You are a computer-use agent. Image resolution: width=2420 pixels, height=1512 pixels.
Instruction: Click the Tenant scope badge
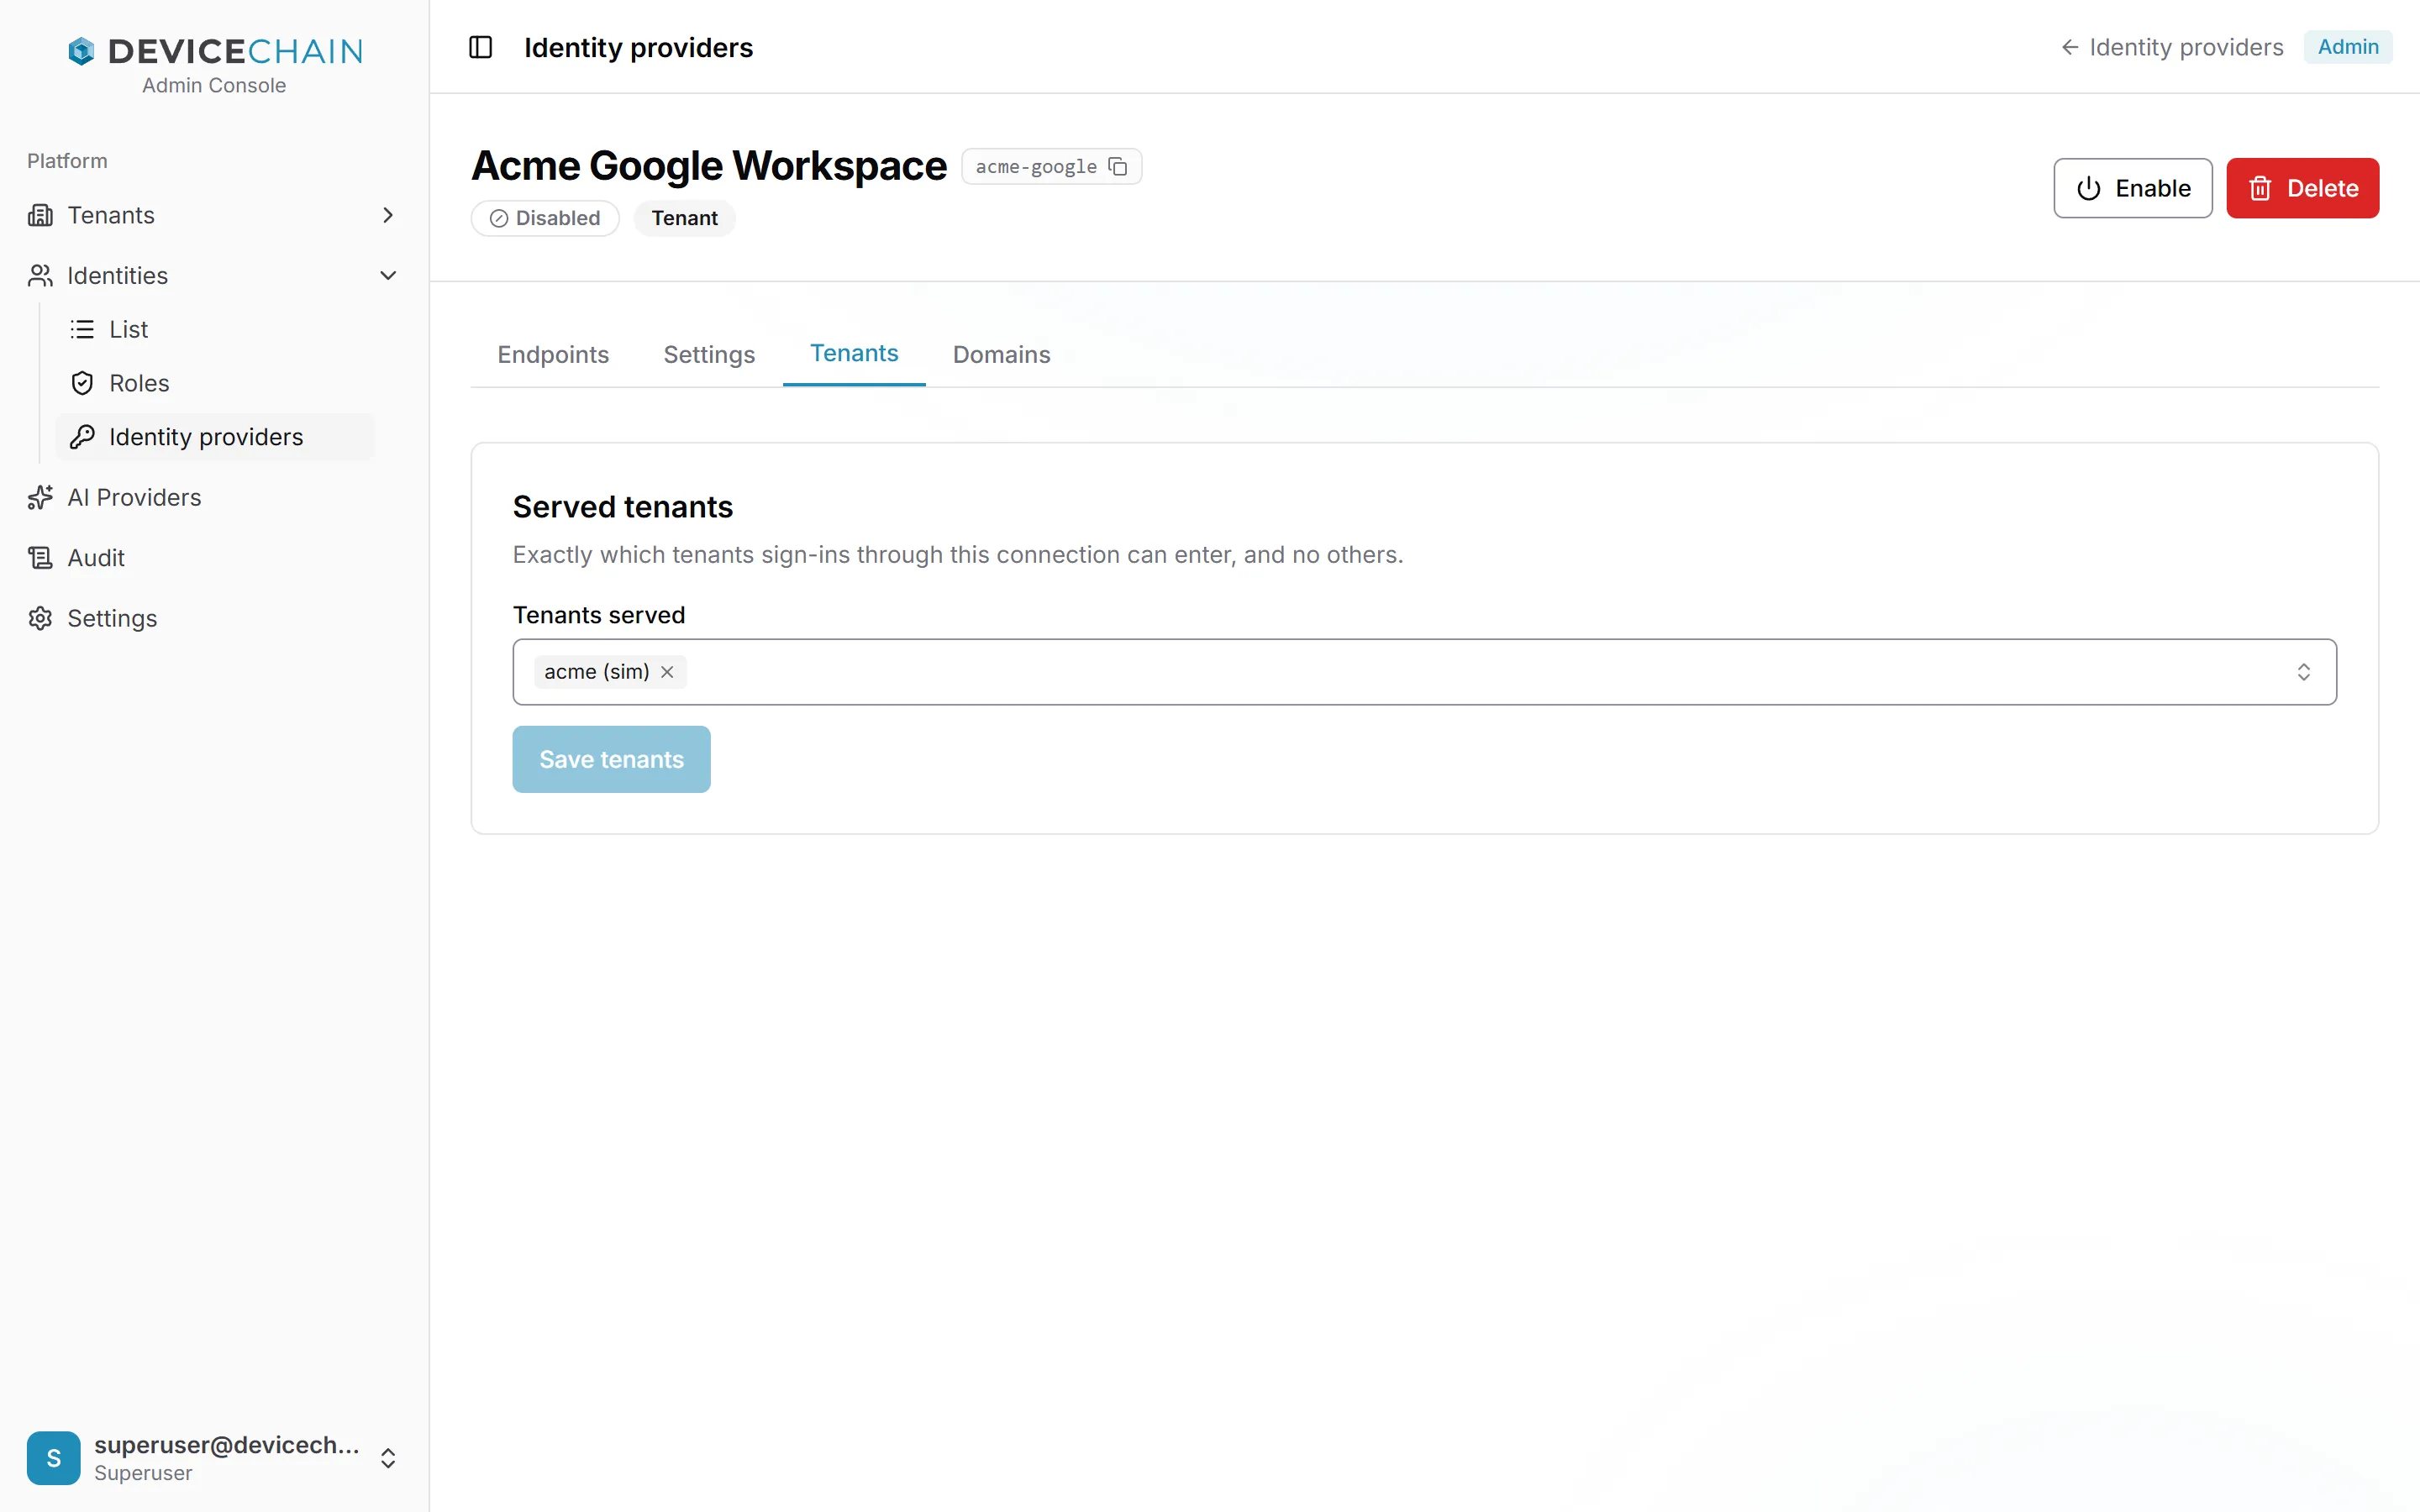(684, 218)
